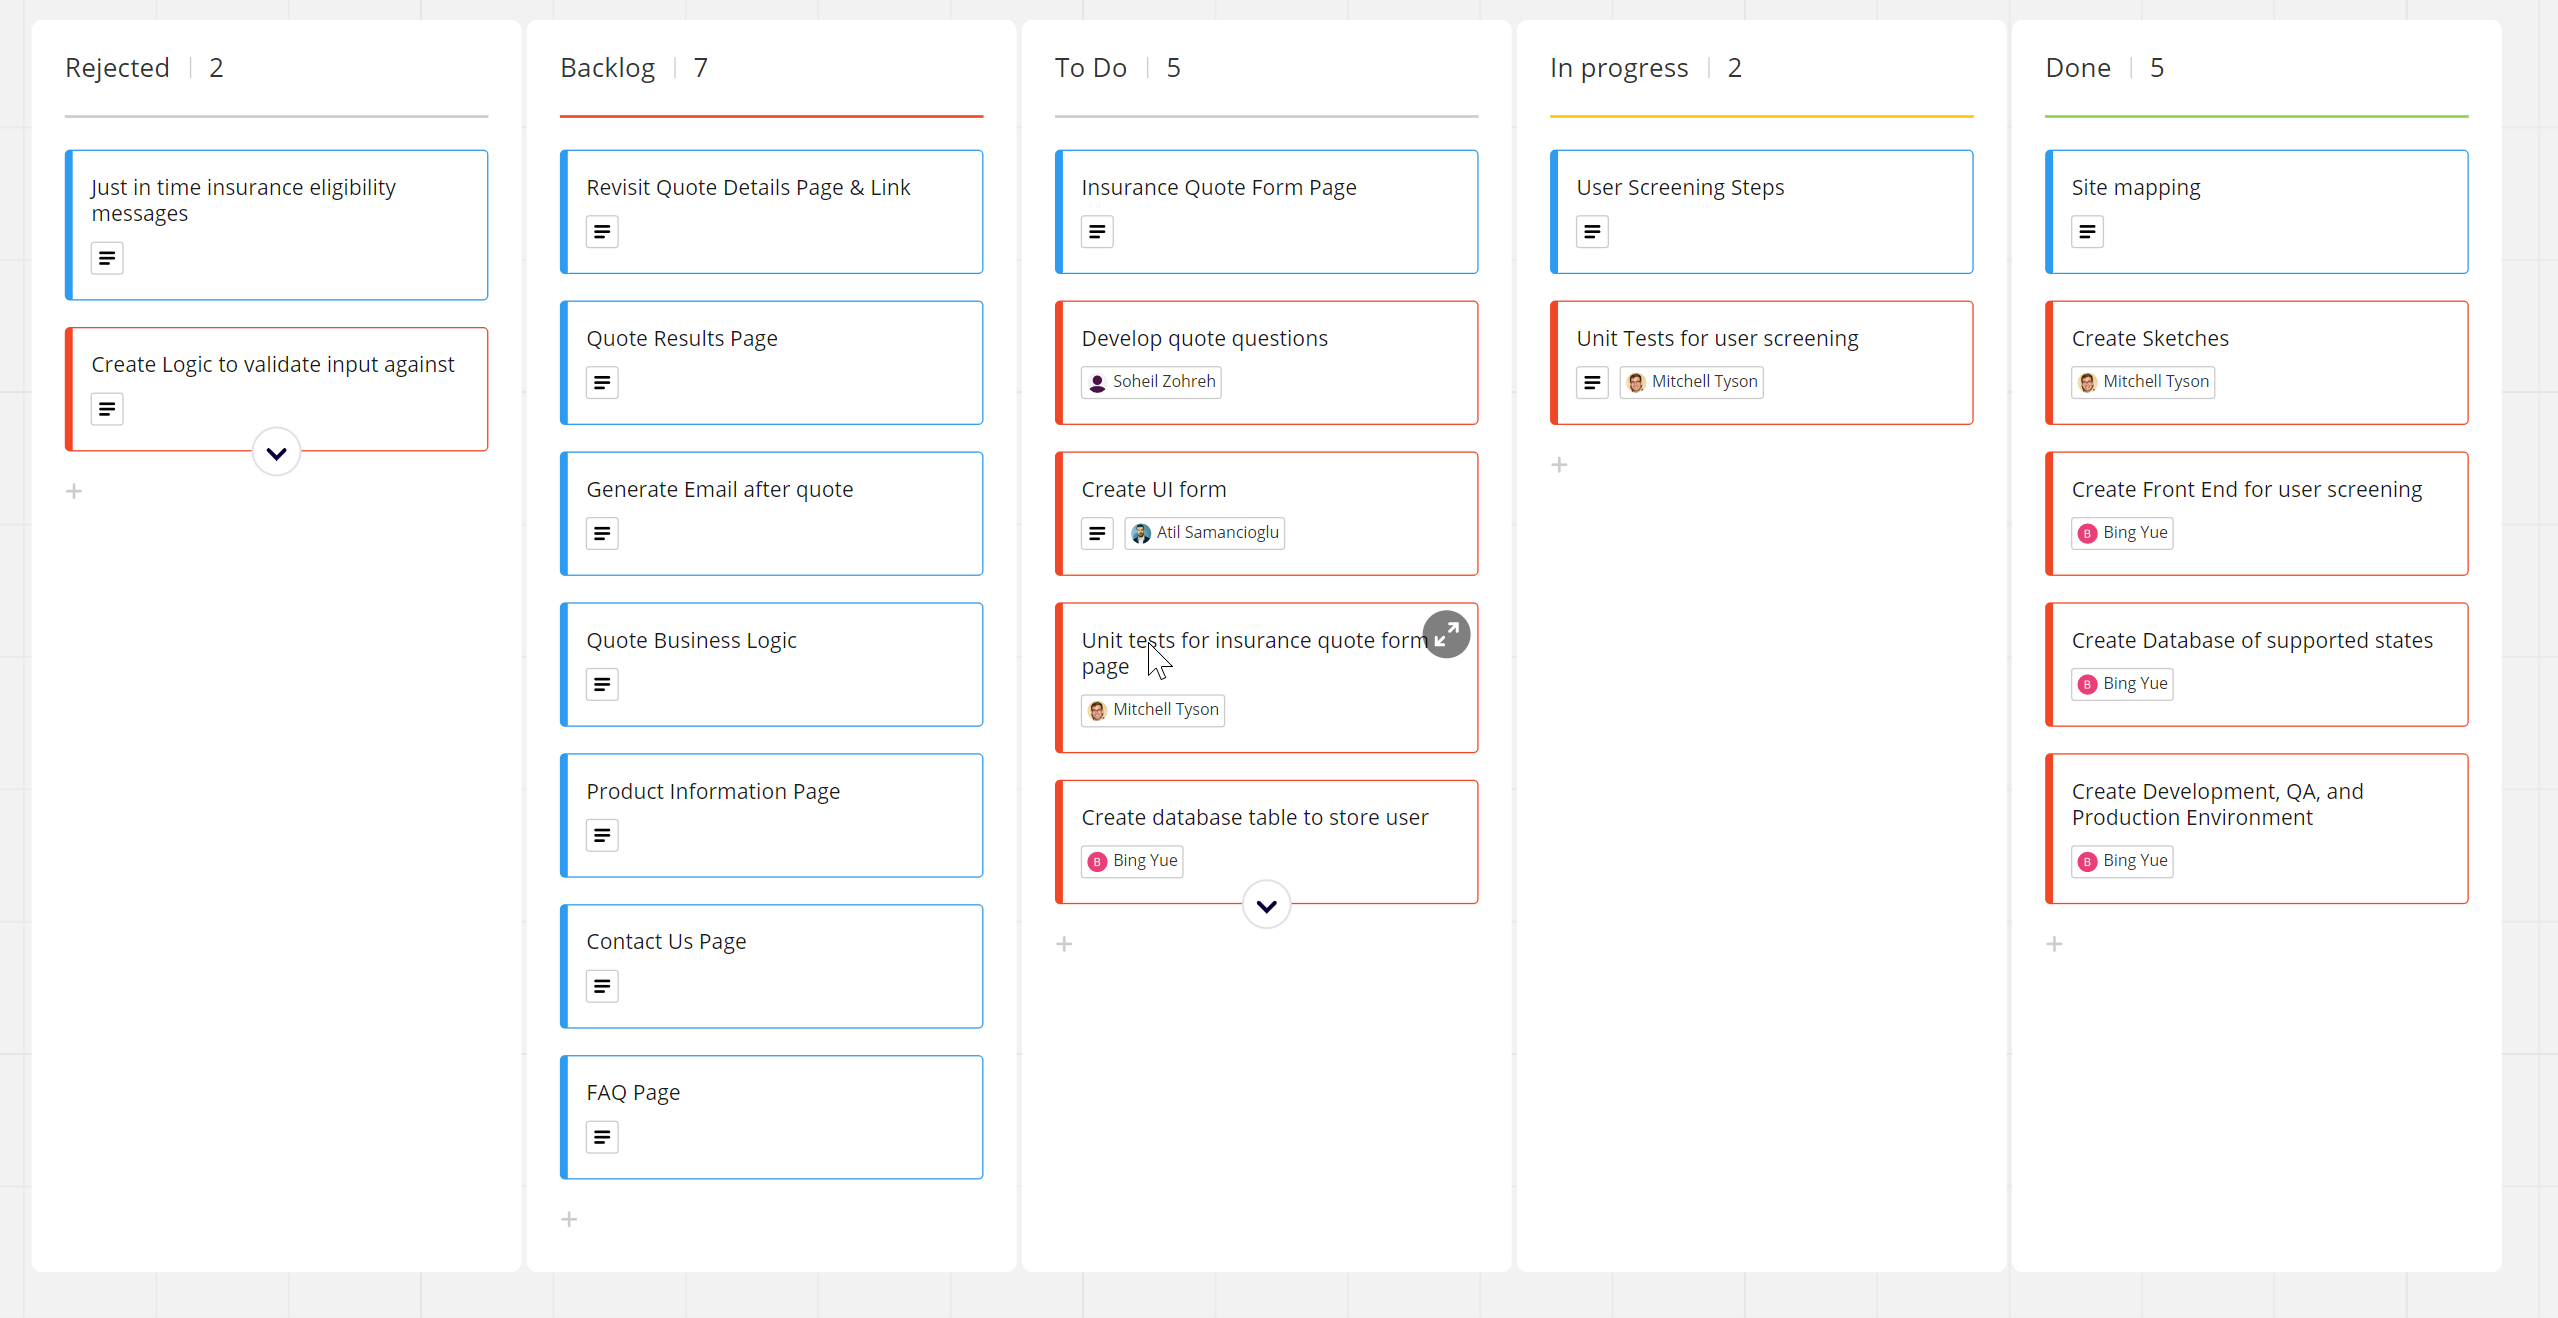Viewport: 2558px width, 1318px height.
Task: Click plus icon to add Backlog card
Action: 569,1219
